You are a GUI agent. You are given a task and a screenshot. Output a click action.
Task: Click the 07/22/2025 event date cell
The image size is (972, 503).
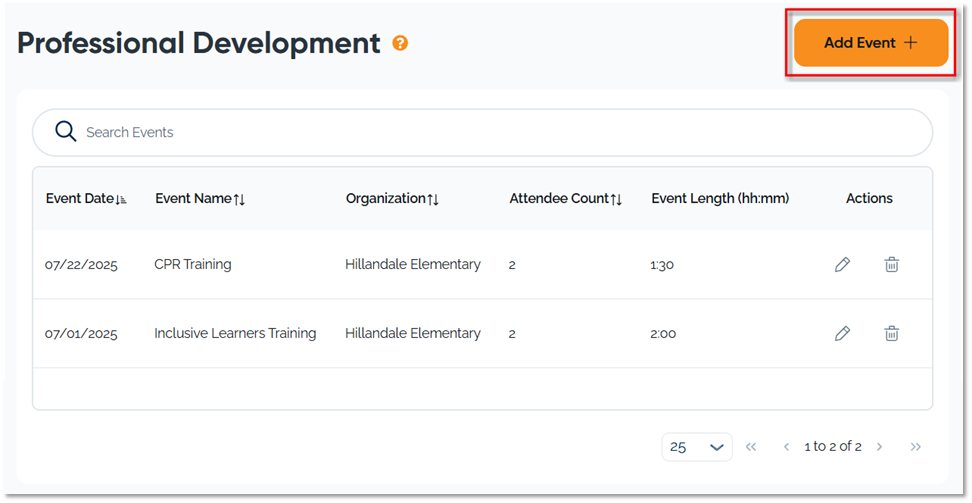(x=81, y=265)
